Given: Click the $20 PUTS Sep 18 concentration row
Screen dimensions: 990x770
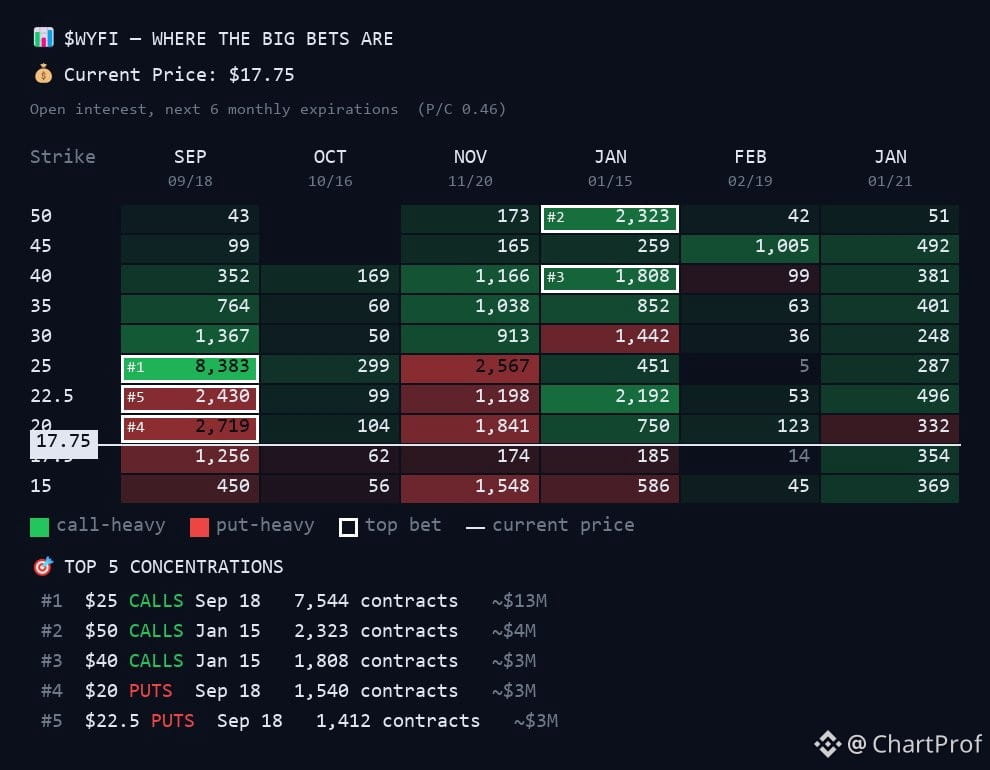Looking at the screenshot, I should coord(289,691).
